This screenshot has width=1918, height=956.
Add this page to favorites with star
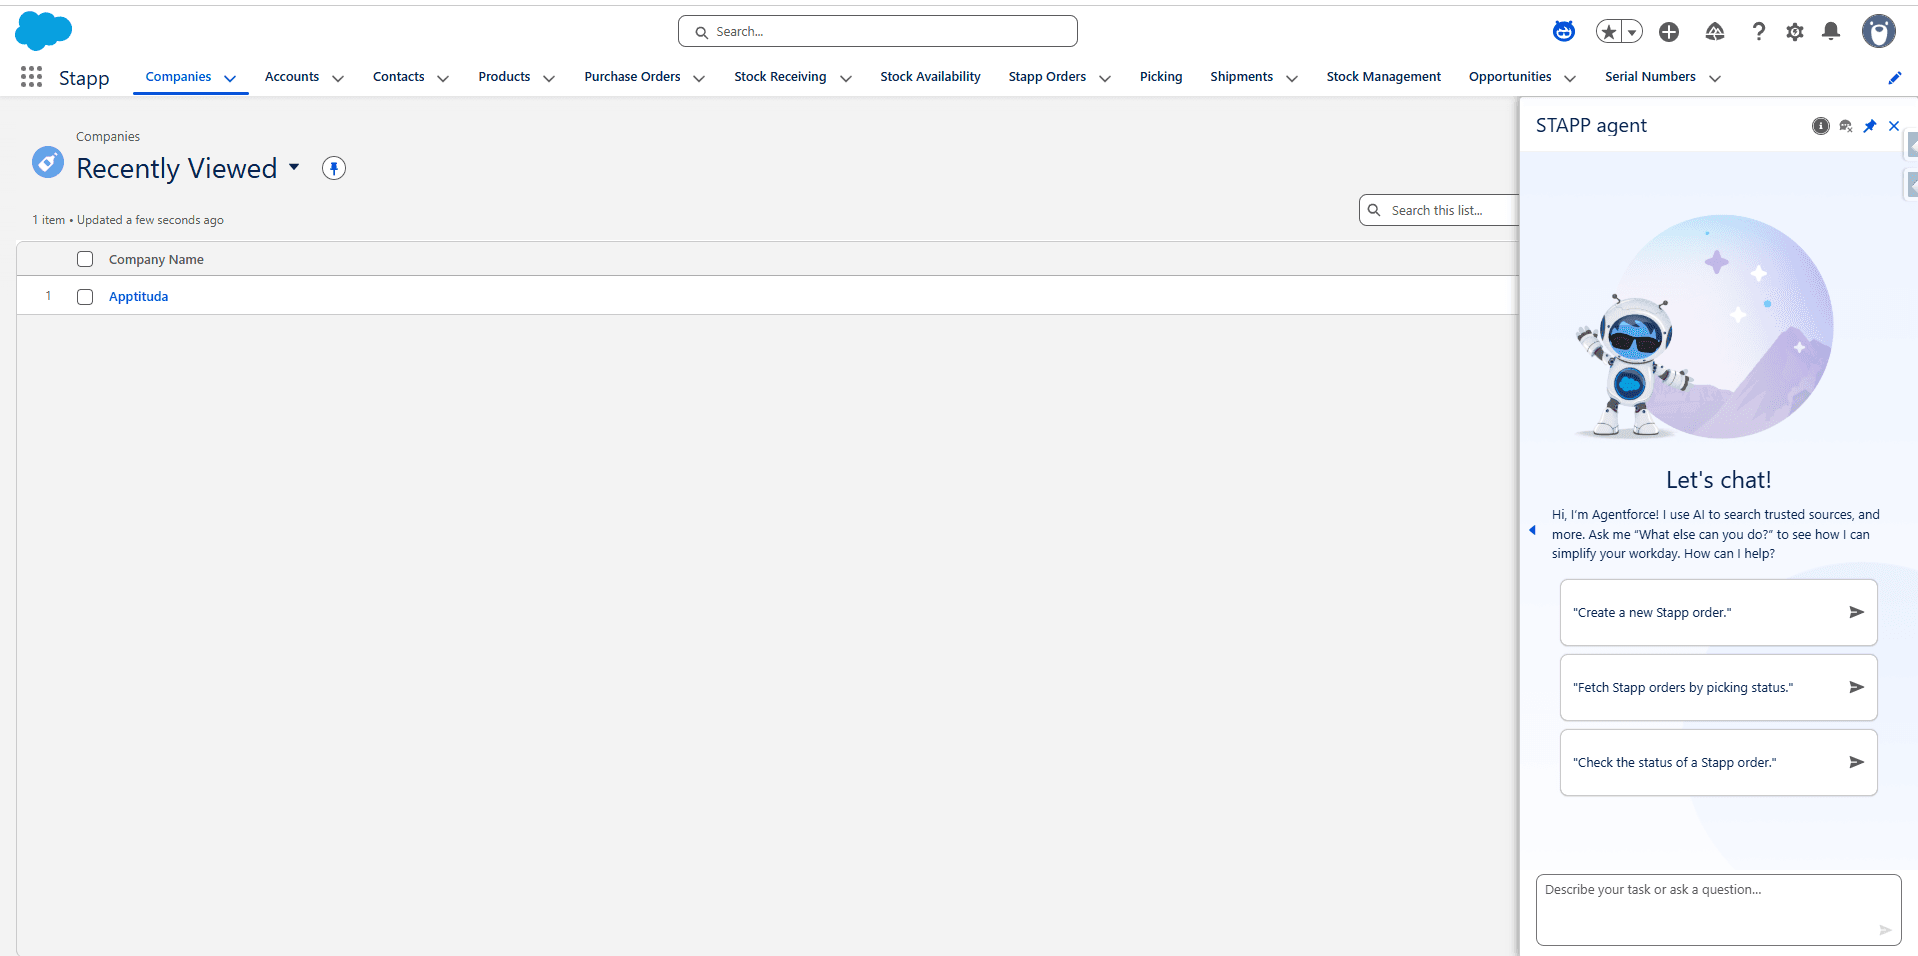pyautogui.click(x=1609, y=32)
